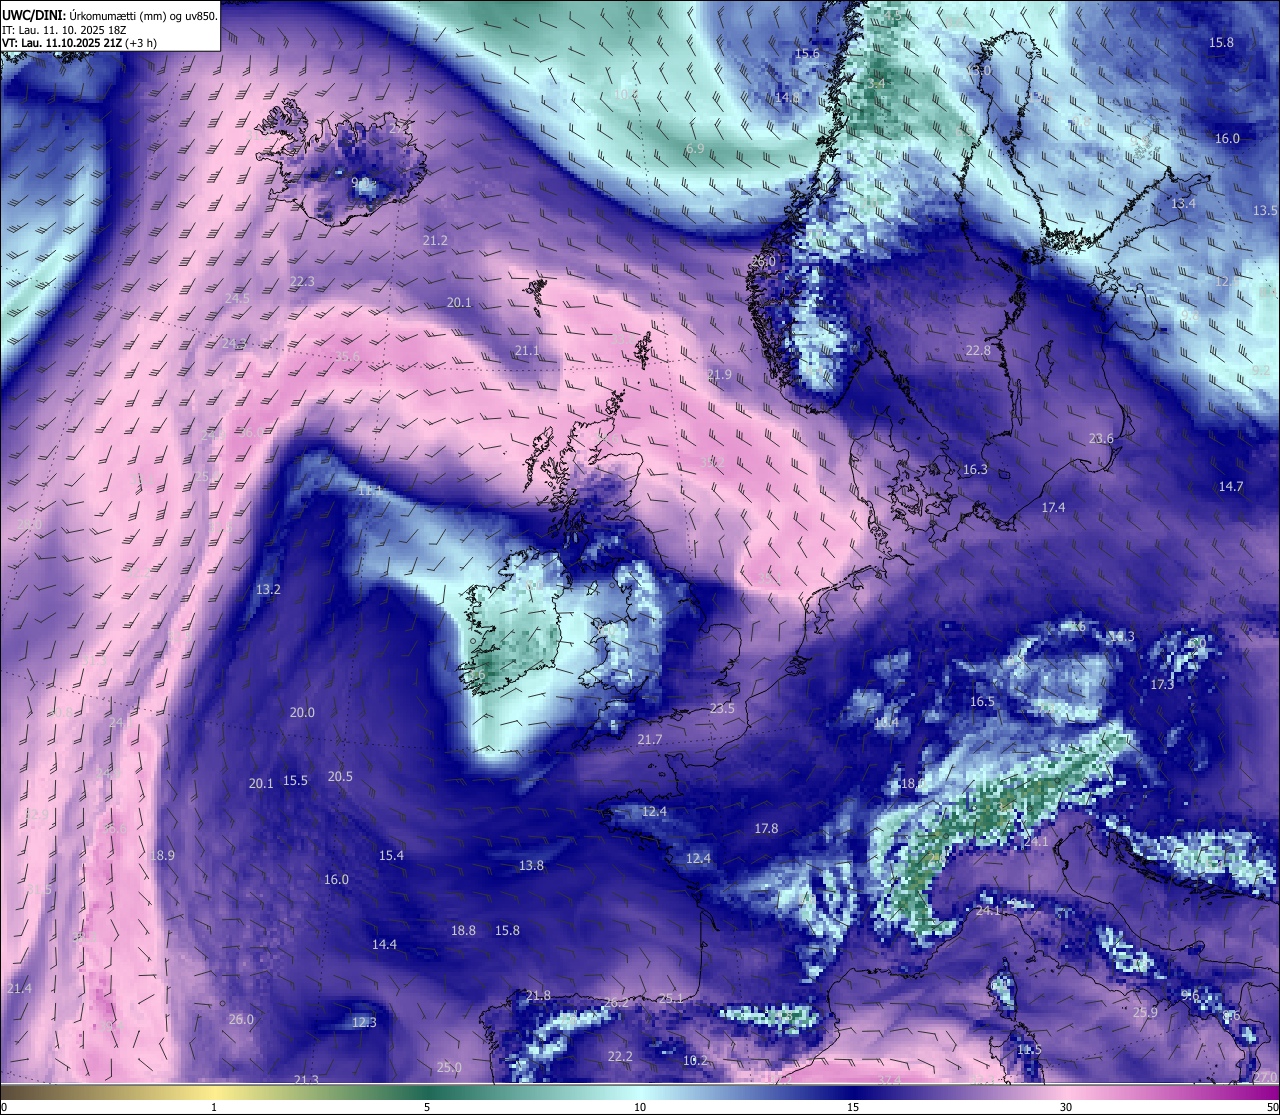This screenshot has width=1280, height=1115.
Task: Click the 13.8 value on the map
Action: click(x=531, y=866)
